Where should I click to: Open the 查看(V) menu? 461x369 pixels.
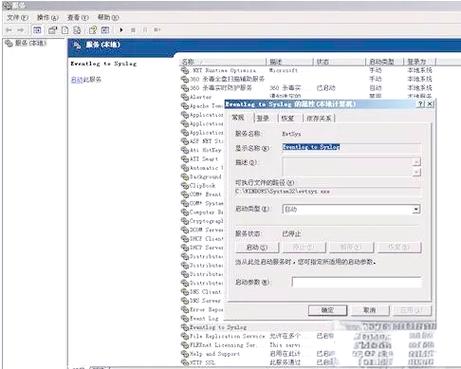click(78, 17)
